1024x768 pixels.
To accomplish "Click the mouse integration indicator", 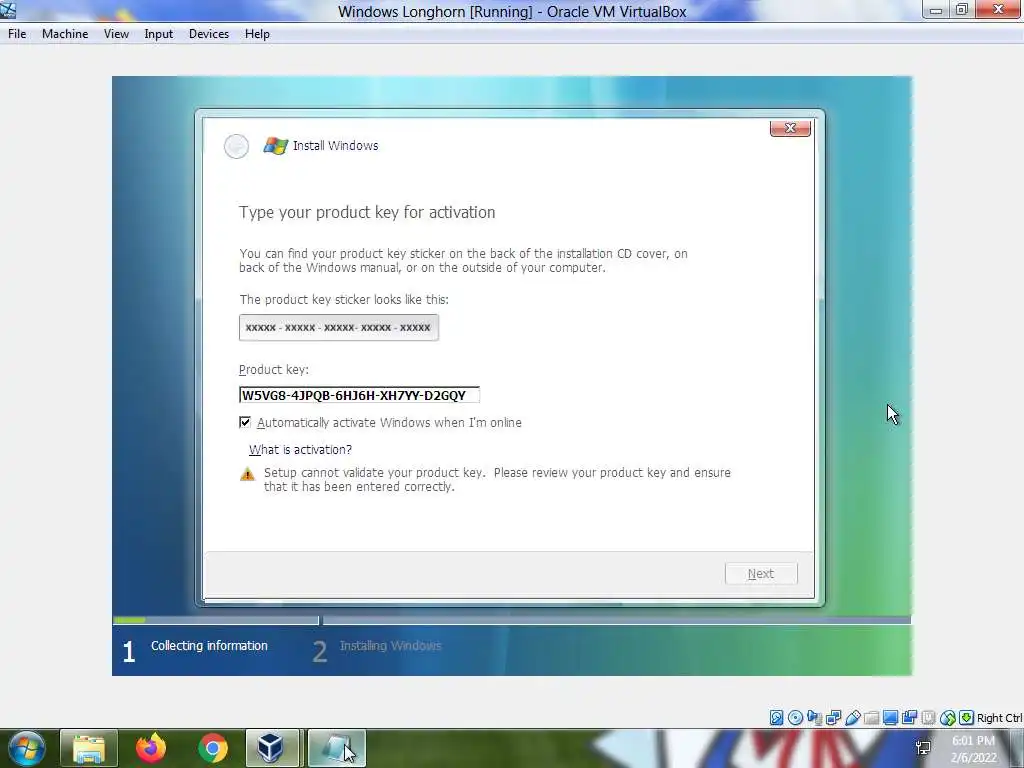I will pyautogui.click(x=948, y=718).
